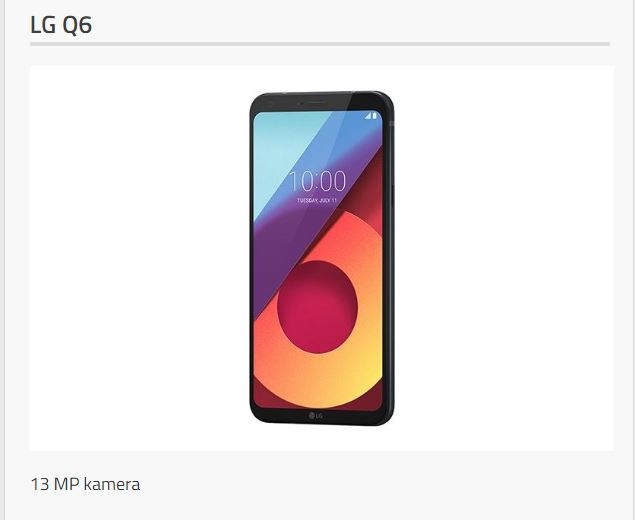
Task: Select the 13 MP kamera caption
Action: pos(85,484)
